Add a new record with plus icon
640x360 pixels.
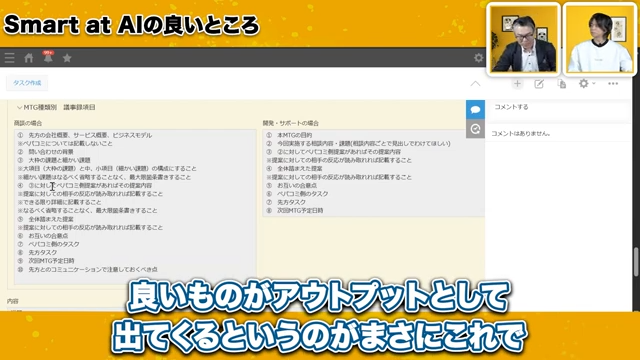[517, 84]
